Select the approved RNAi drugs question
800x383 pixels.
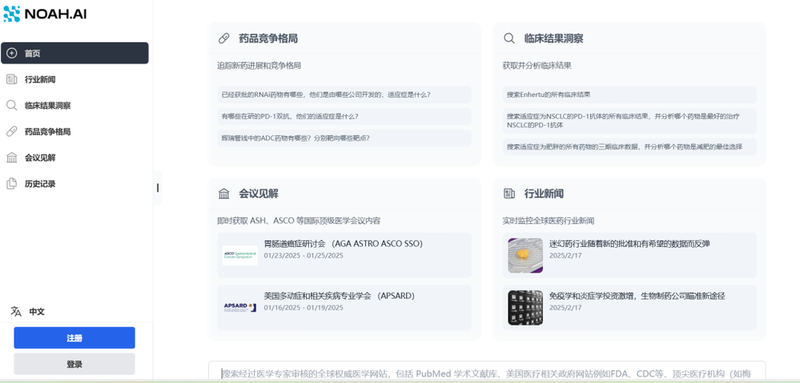(x=344, y=95)
